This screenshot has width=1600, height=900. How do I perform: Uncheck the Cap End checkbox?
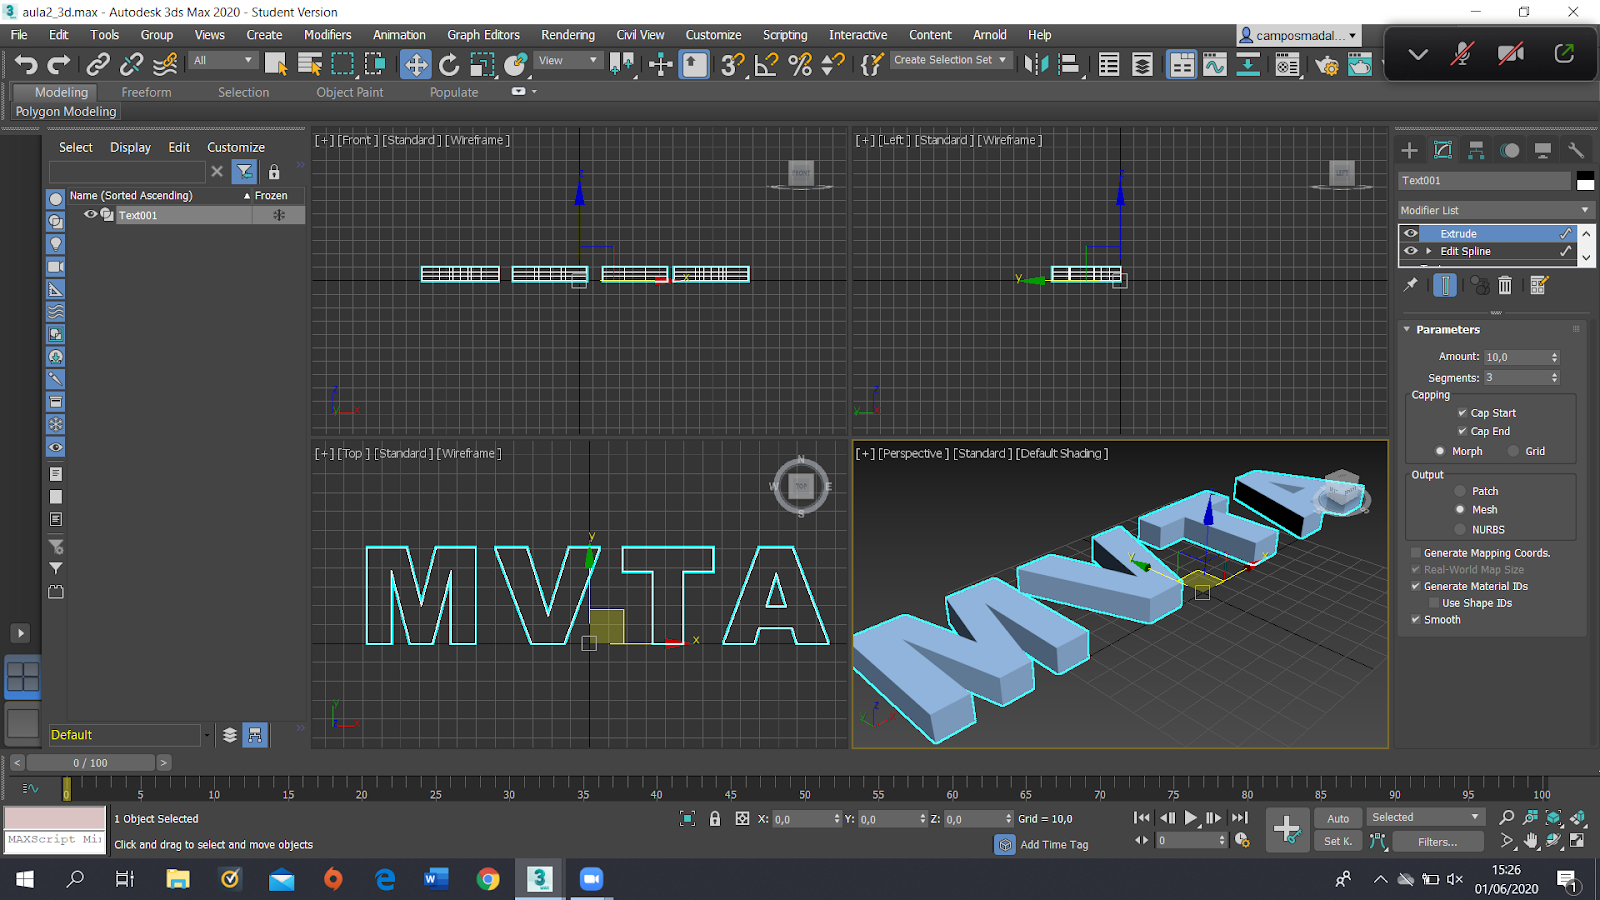(x=1463, y=431)
